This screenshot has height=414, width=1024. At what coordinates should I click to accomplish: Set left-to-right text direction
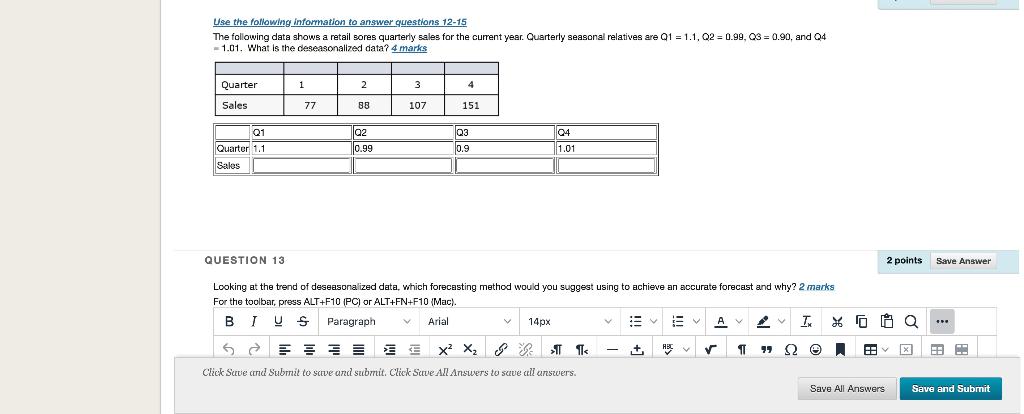point(557,349)
